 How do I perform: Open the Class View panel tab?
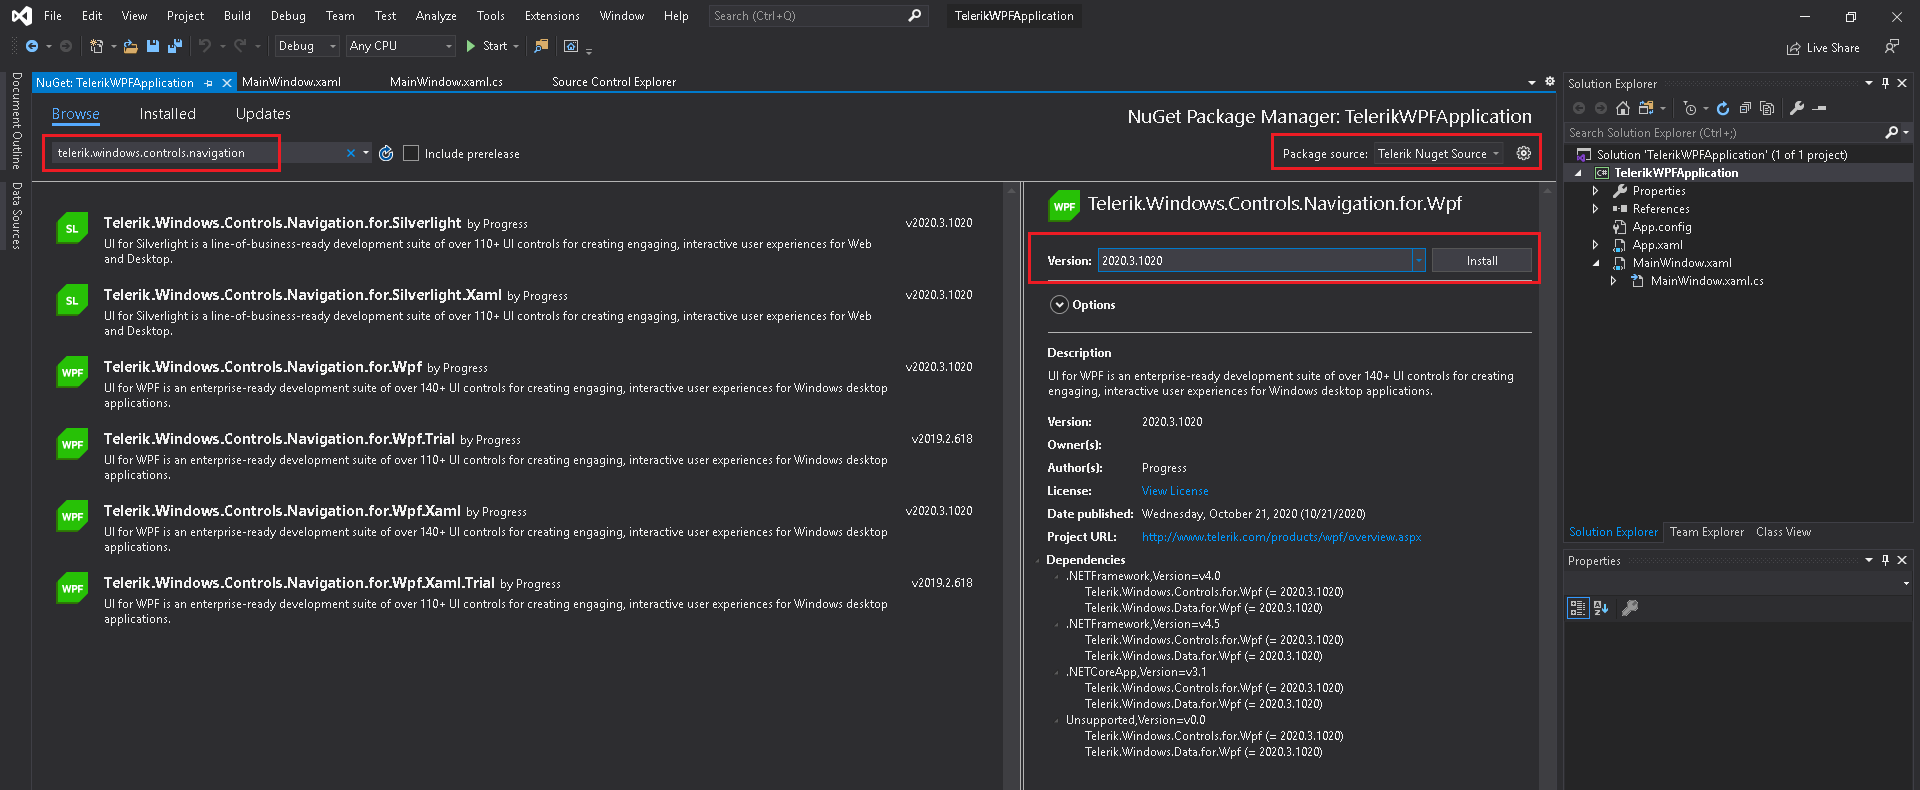pyautogui.click(x=1783, y=532)
